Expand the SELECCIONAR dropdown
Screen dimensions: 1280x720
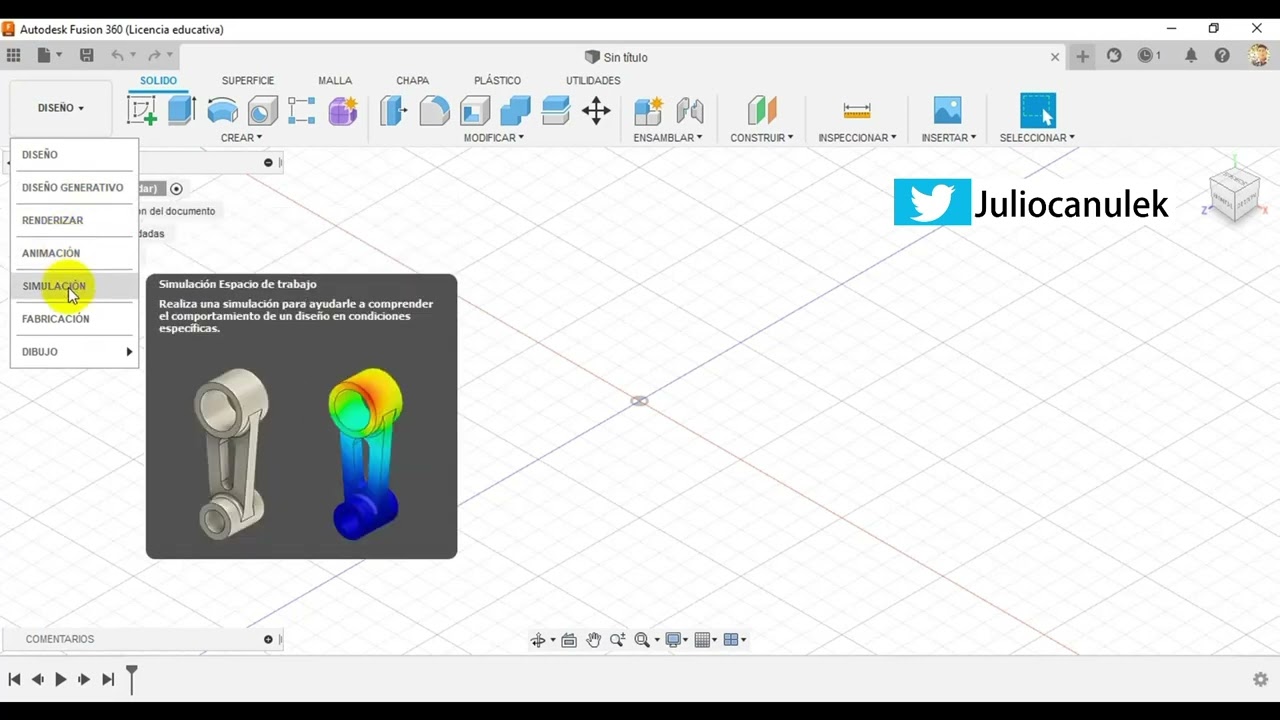tap(1037, 138)
